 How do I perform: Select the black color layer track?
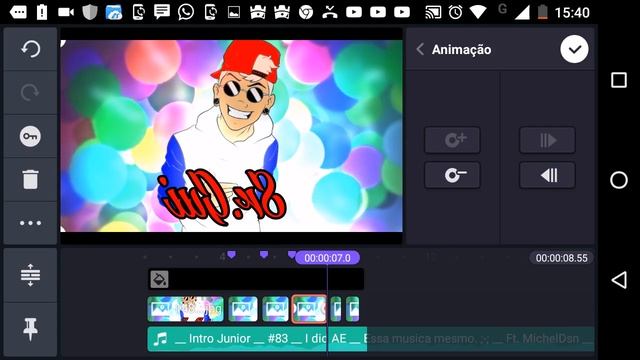coord(256,280)
